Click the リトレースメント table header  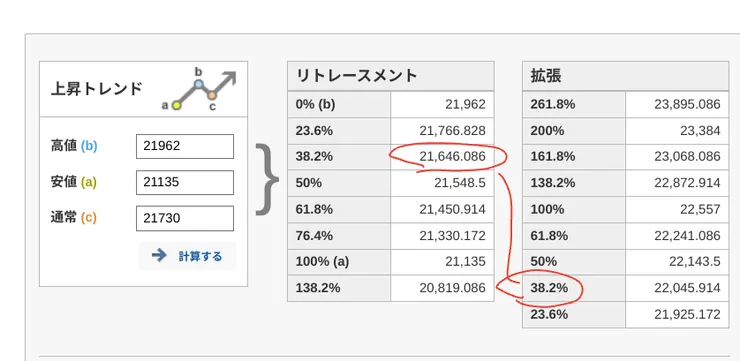pyautogui.click(x=357, y=76)
